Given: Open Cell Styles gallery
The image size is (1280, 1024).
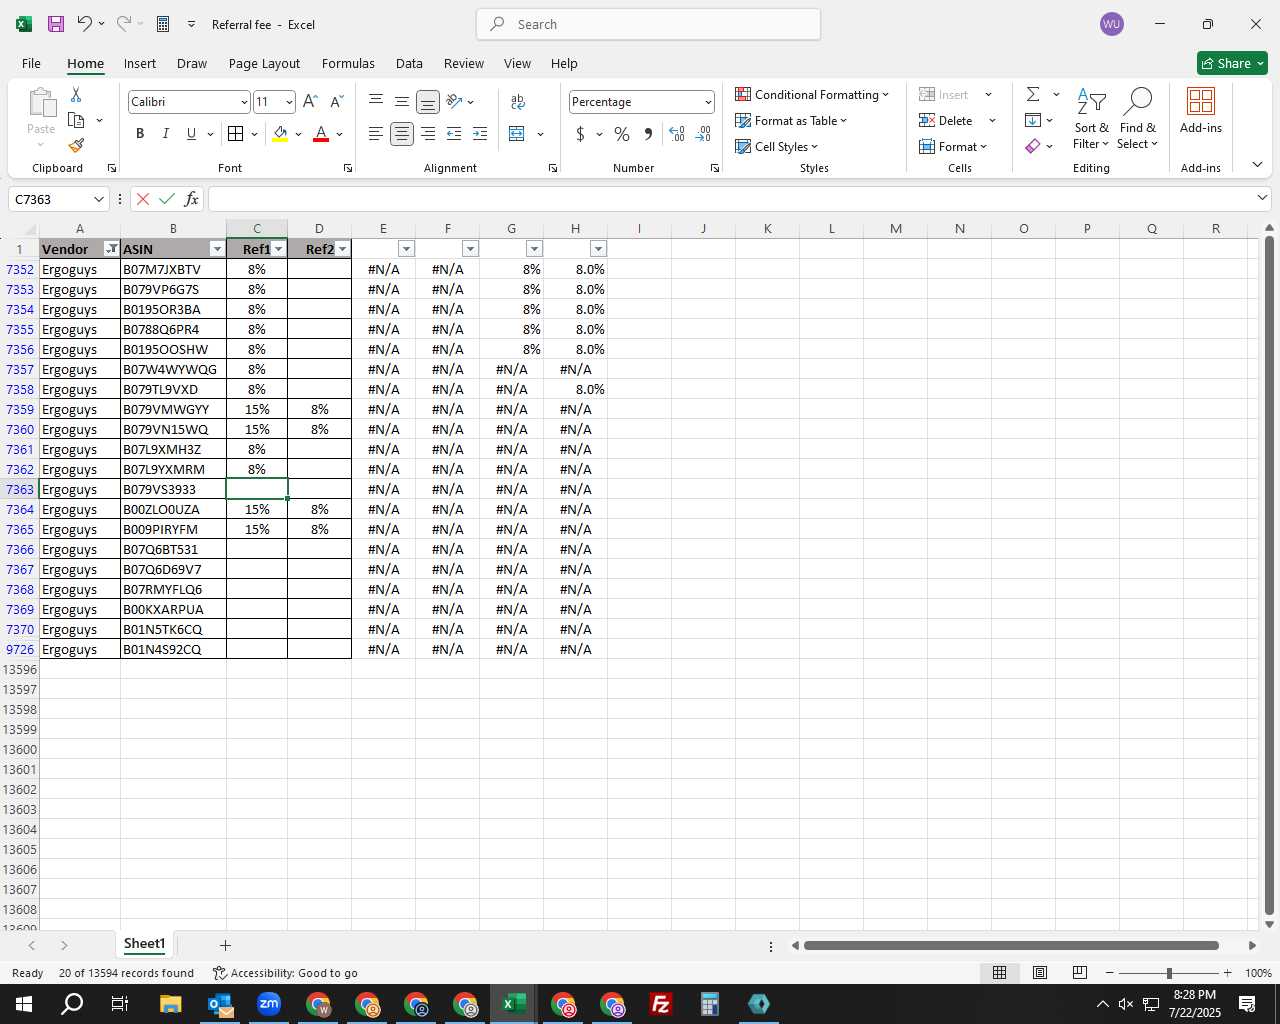Looking at the screenshot, I should tap(777, 146).
